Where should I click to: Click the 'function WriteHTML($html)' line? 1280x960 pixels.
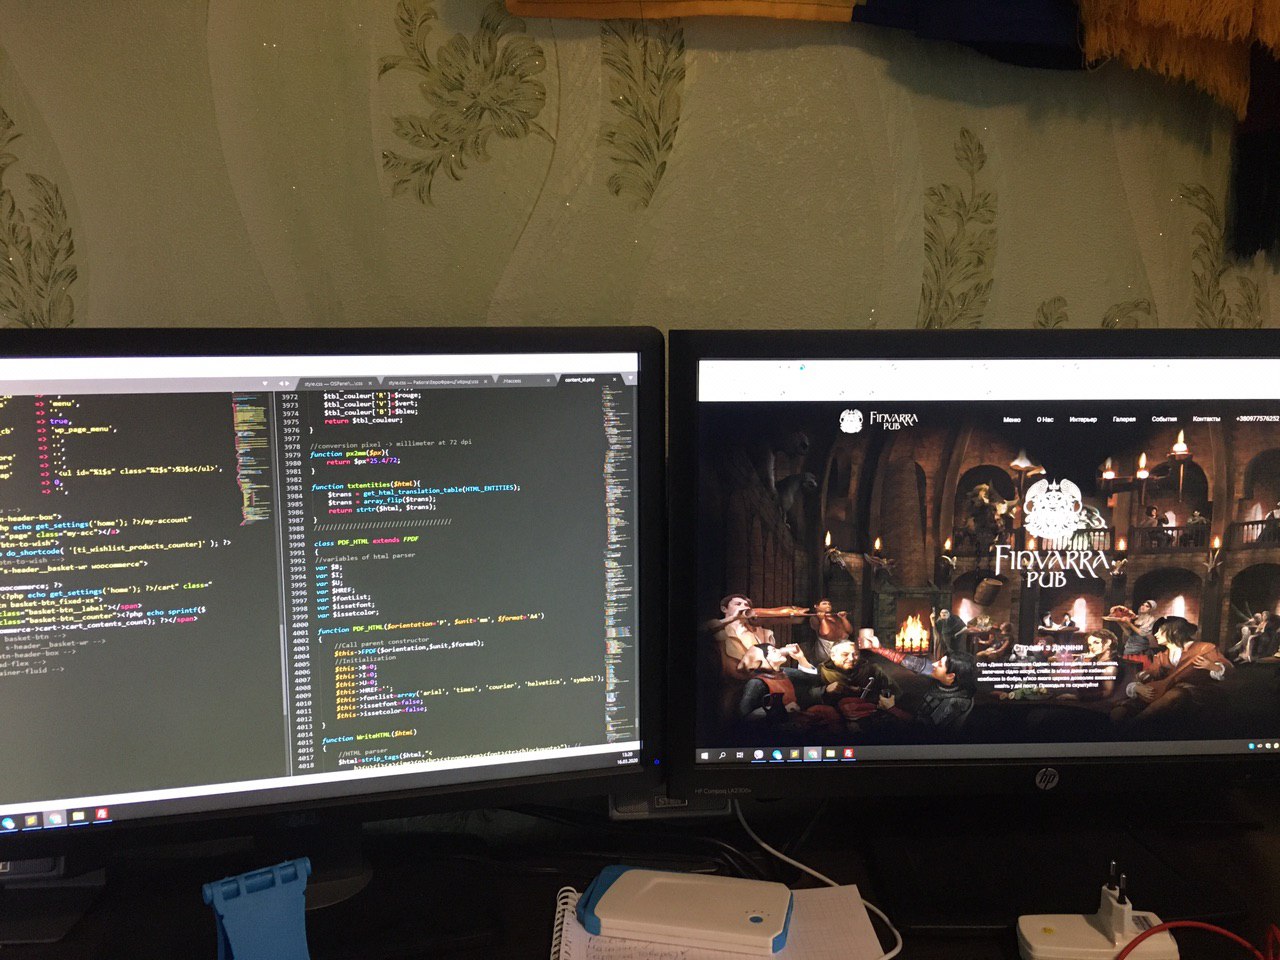(x=369, y=736)
